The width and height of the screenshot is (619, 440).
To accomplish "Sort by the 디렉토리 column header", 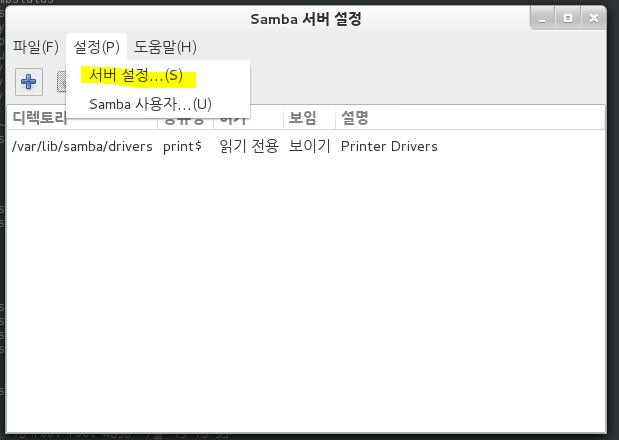I will tap(82, 118).
